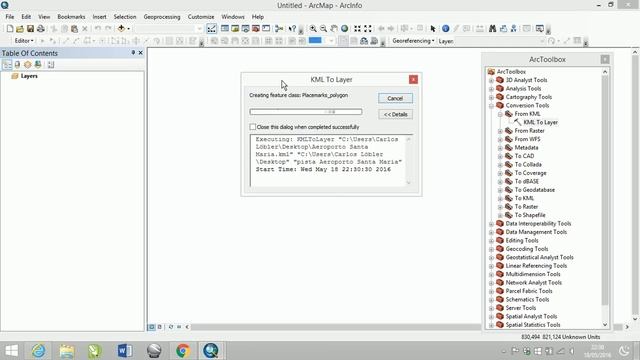Expand the To Shapefile toolset
The image size is (640, 360).
500,215
